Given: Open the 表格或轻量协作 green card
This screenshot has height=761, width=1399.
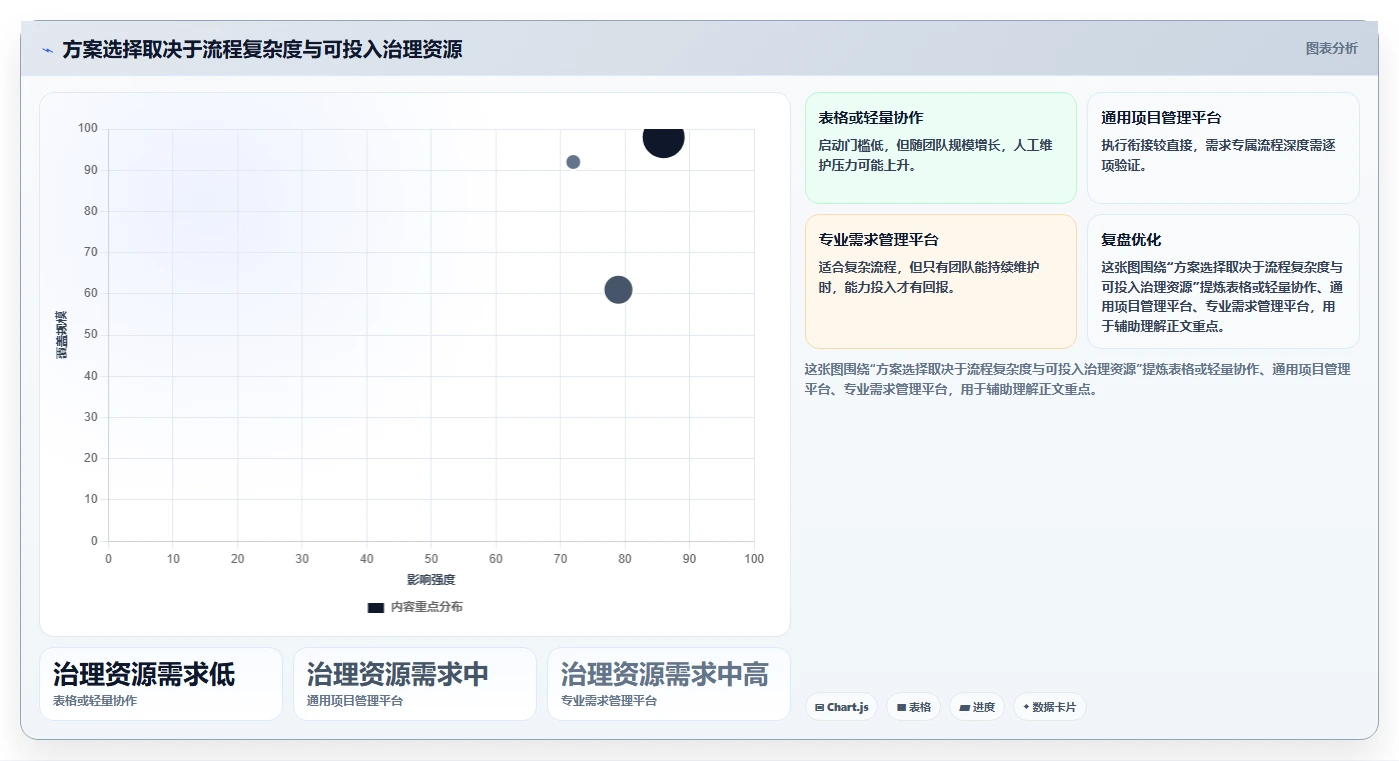Looking at the screenshot, I should pos(940,148).
